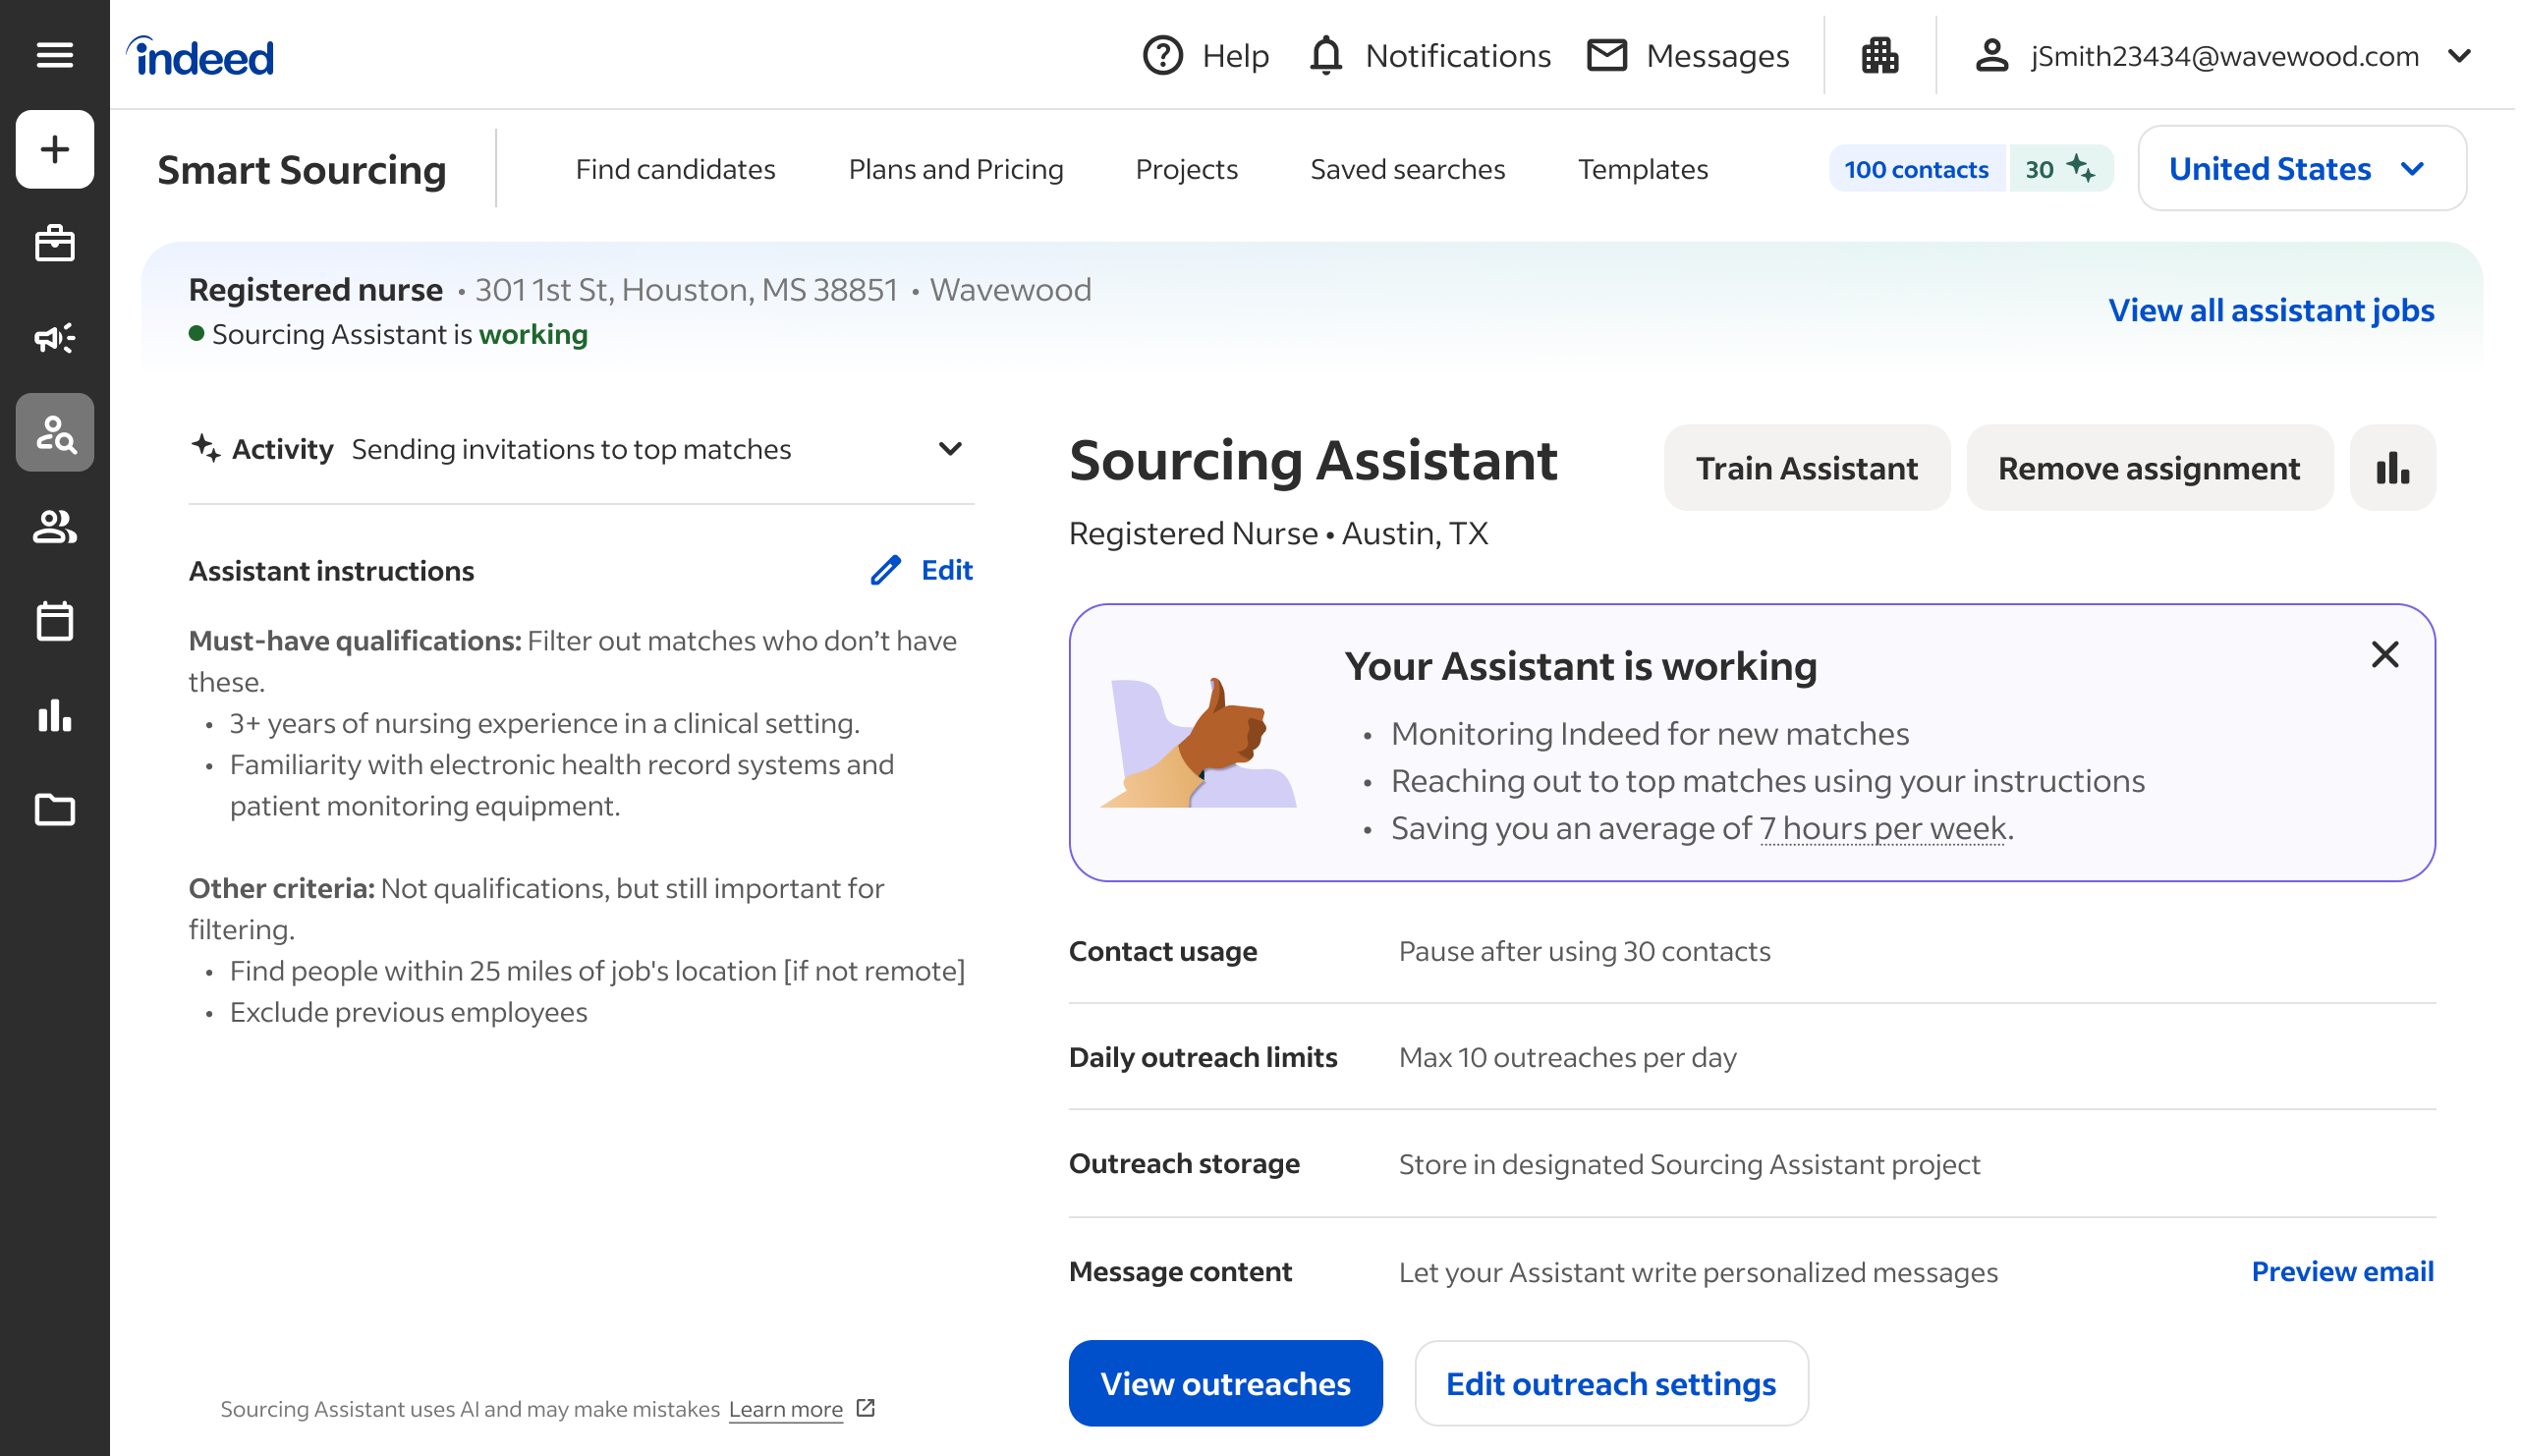
Task: Click jSmith23434@wavewood.com account email
Action: (2224, 55)
